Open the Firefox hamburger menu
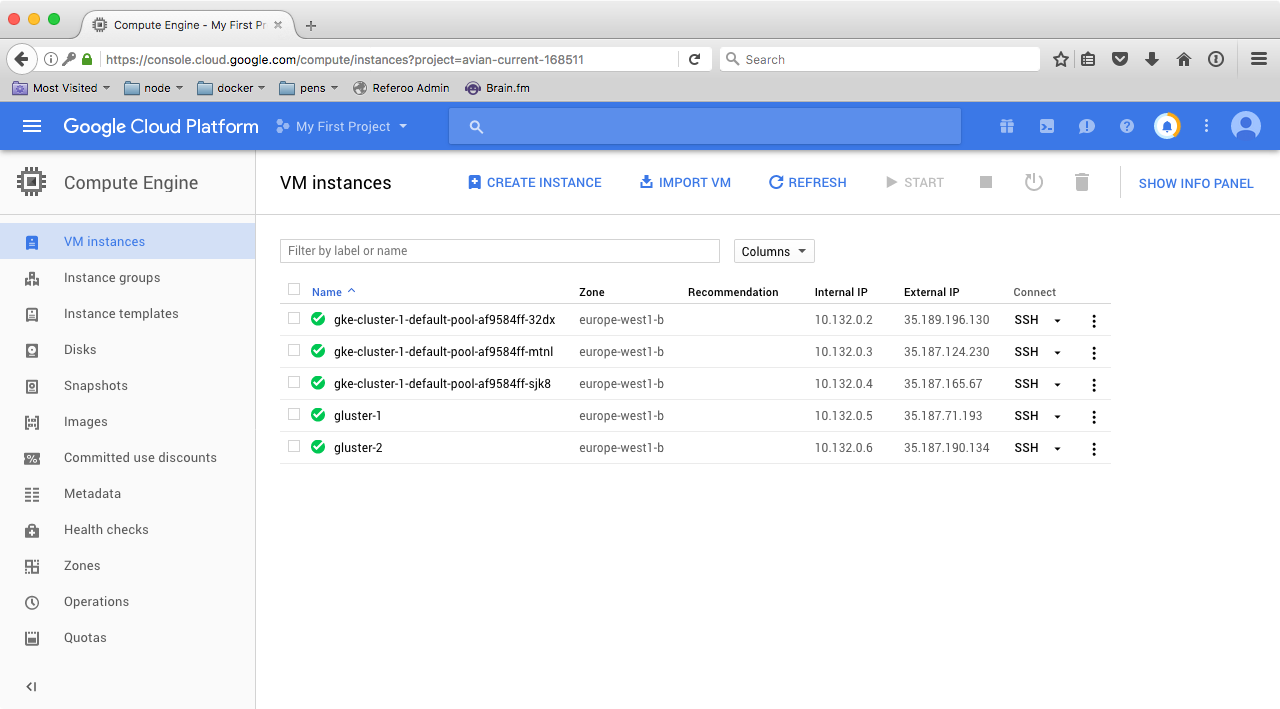The height and width of the screenshot is (709, 1280). pos(1259,59)
